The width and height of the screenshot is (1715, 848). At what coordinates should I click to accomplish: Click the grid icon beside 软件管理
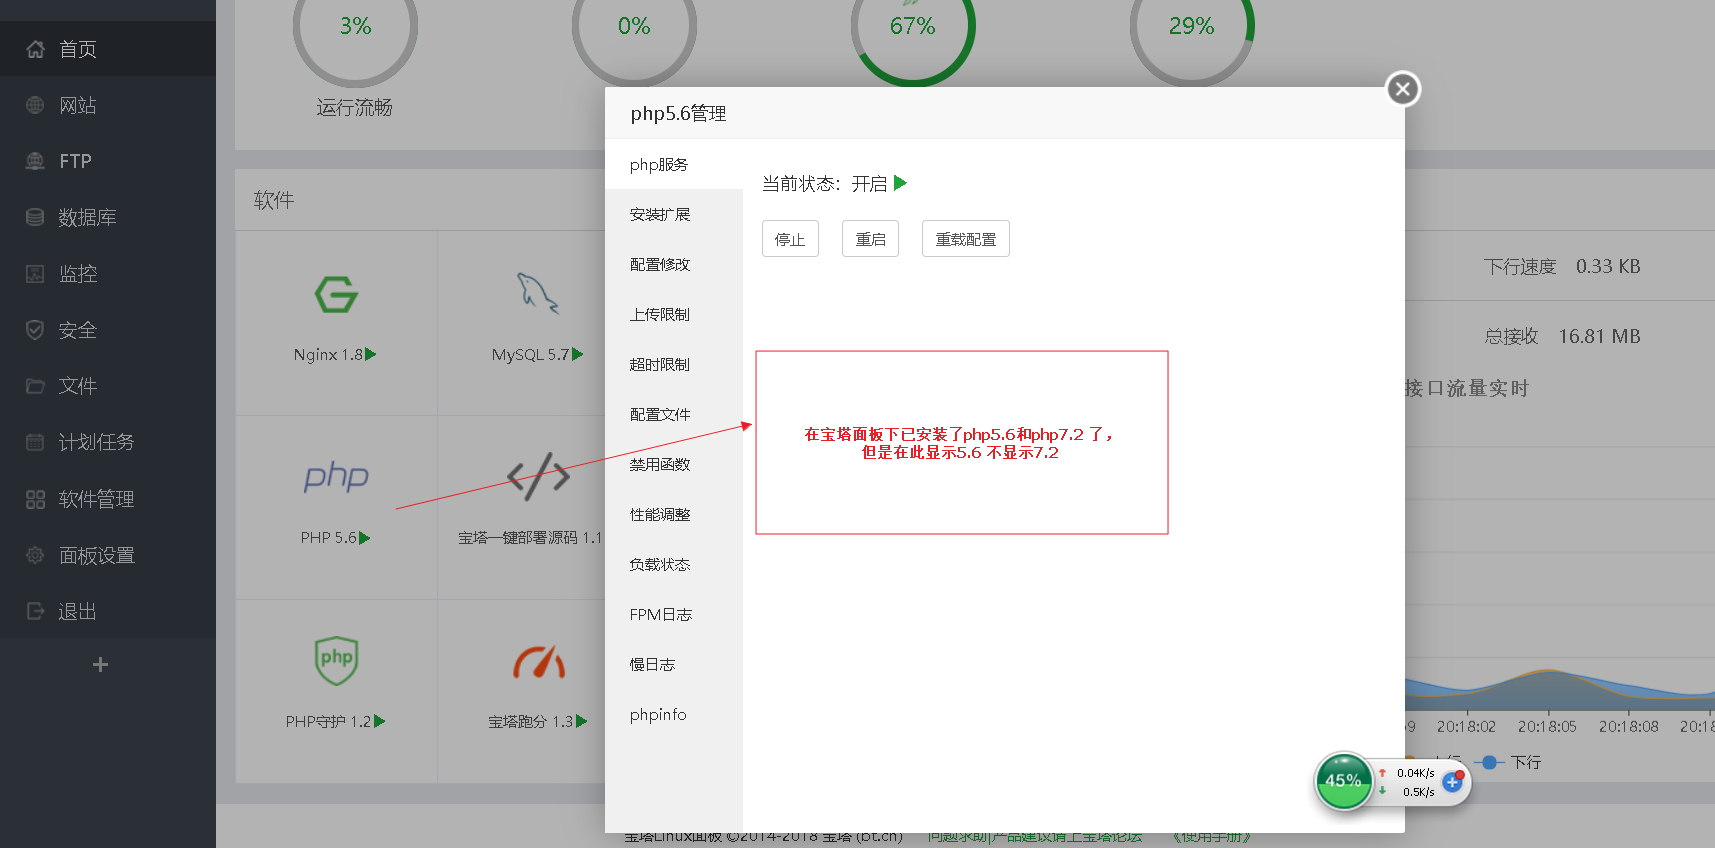36,499
